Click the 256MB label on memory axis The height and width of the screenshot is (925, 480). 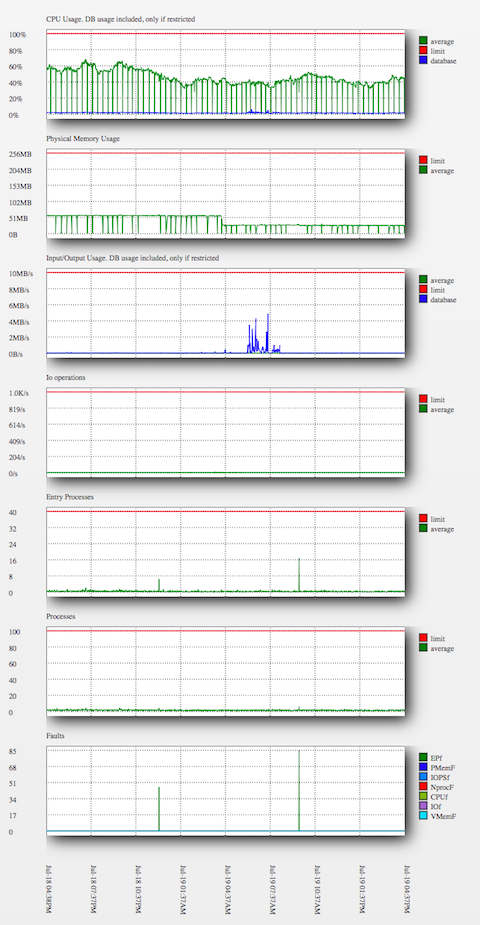click(19, 154)
